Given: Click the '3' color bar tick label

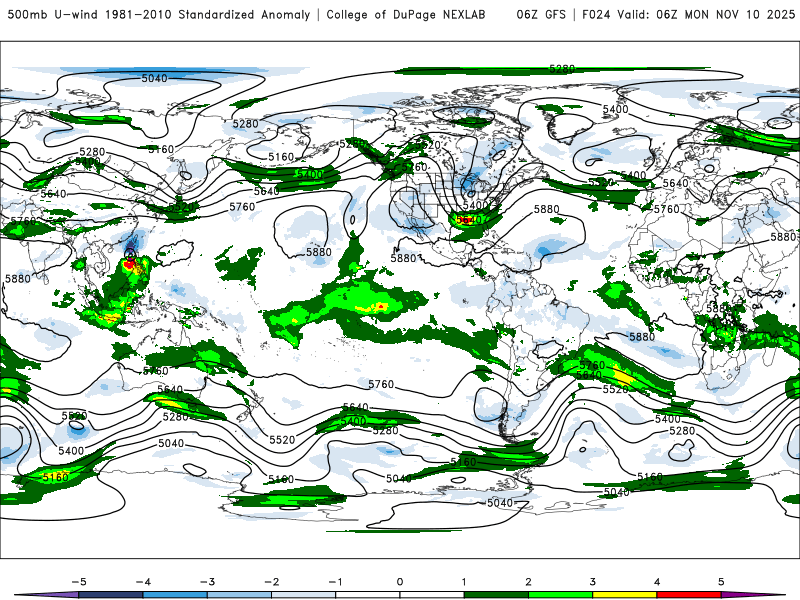Looking at the screenshot, I should [593, 582].
